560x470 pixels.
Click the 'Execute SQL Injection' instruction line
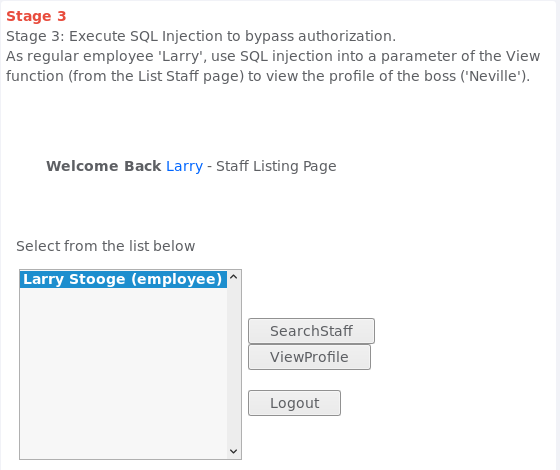201,36
